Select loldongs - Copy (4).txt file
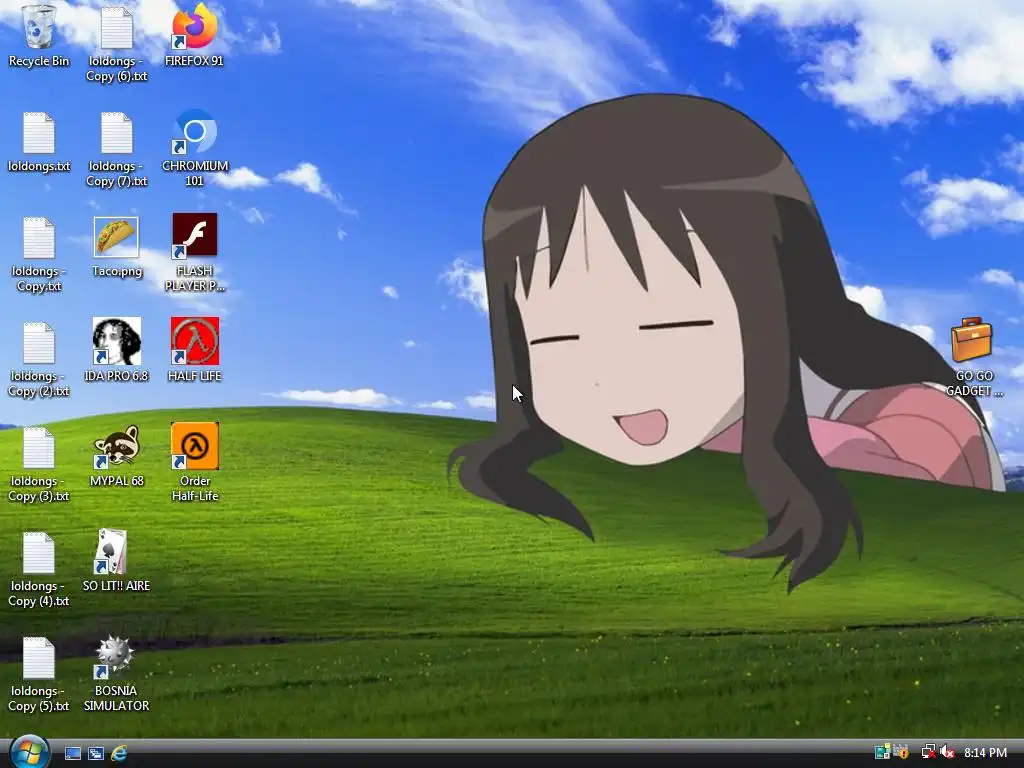This screenshot has width=1024, height=768. point(39,569)
